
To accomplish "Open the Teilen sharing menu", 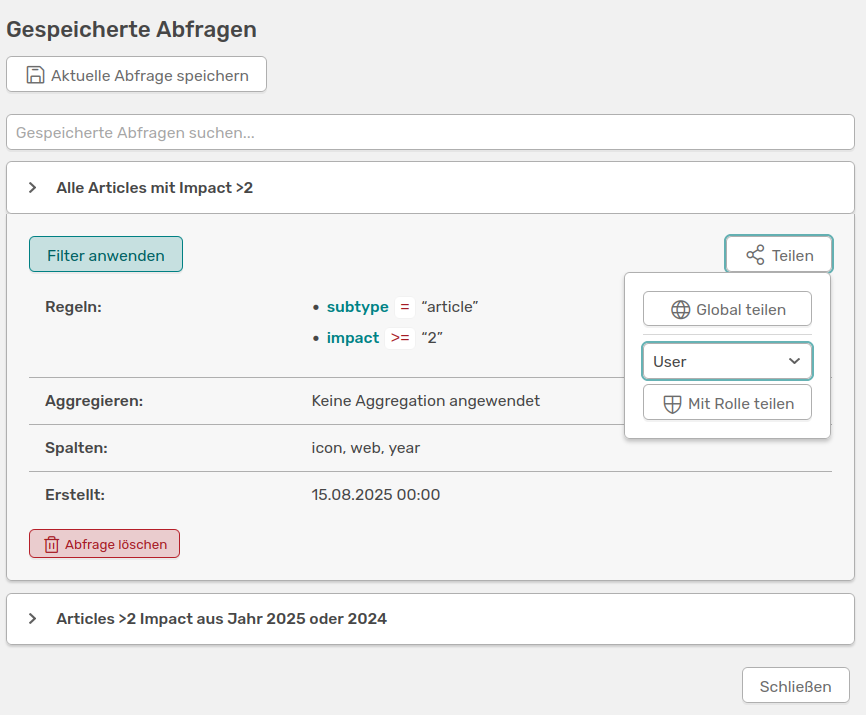I will (778, 254).
